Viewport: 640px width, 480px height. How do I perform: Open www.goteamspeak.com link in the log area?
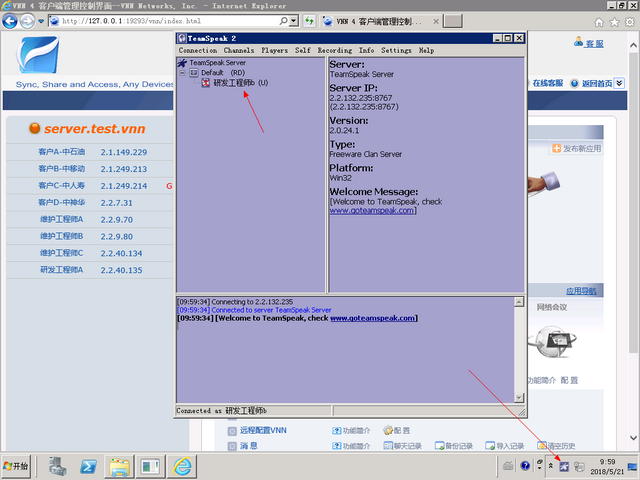[372, 318]
